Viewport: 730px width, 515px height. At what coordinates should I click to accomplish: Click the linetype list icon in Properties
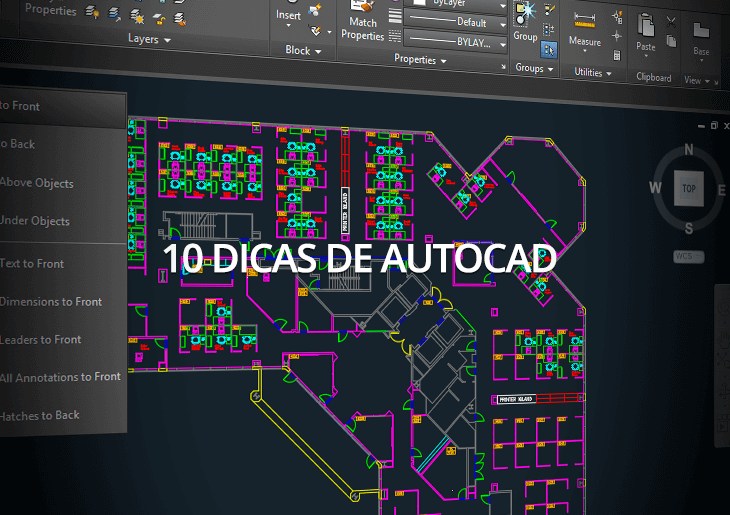[395, 36]
